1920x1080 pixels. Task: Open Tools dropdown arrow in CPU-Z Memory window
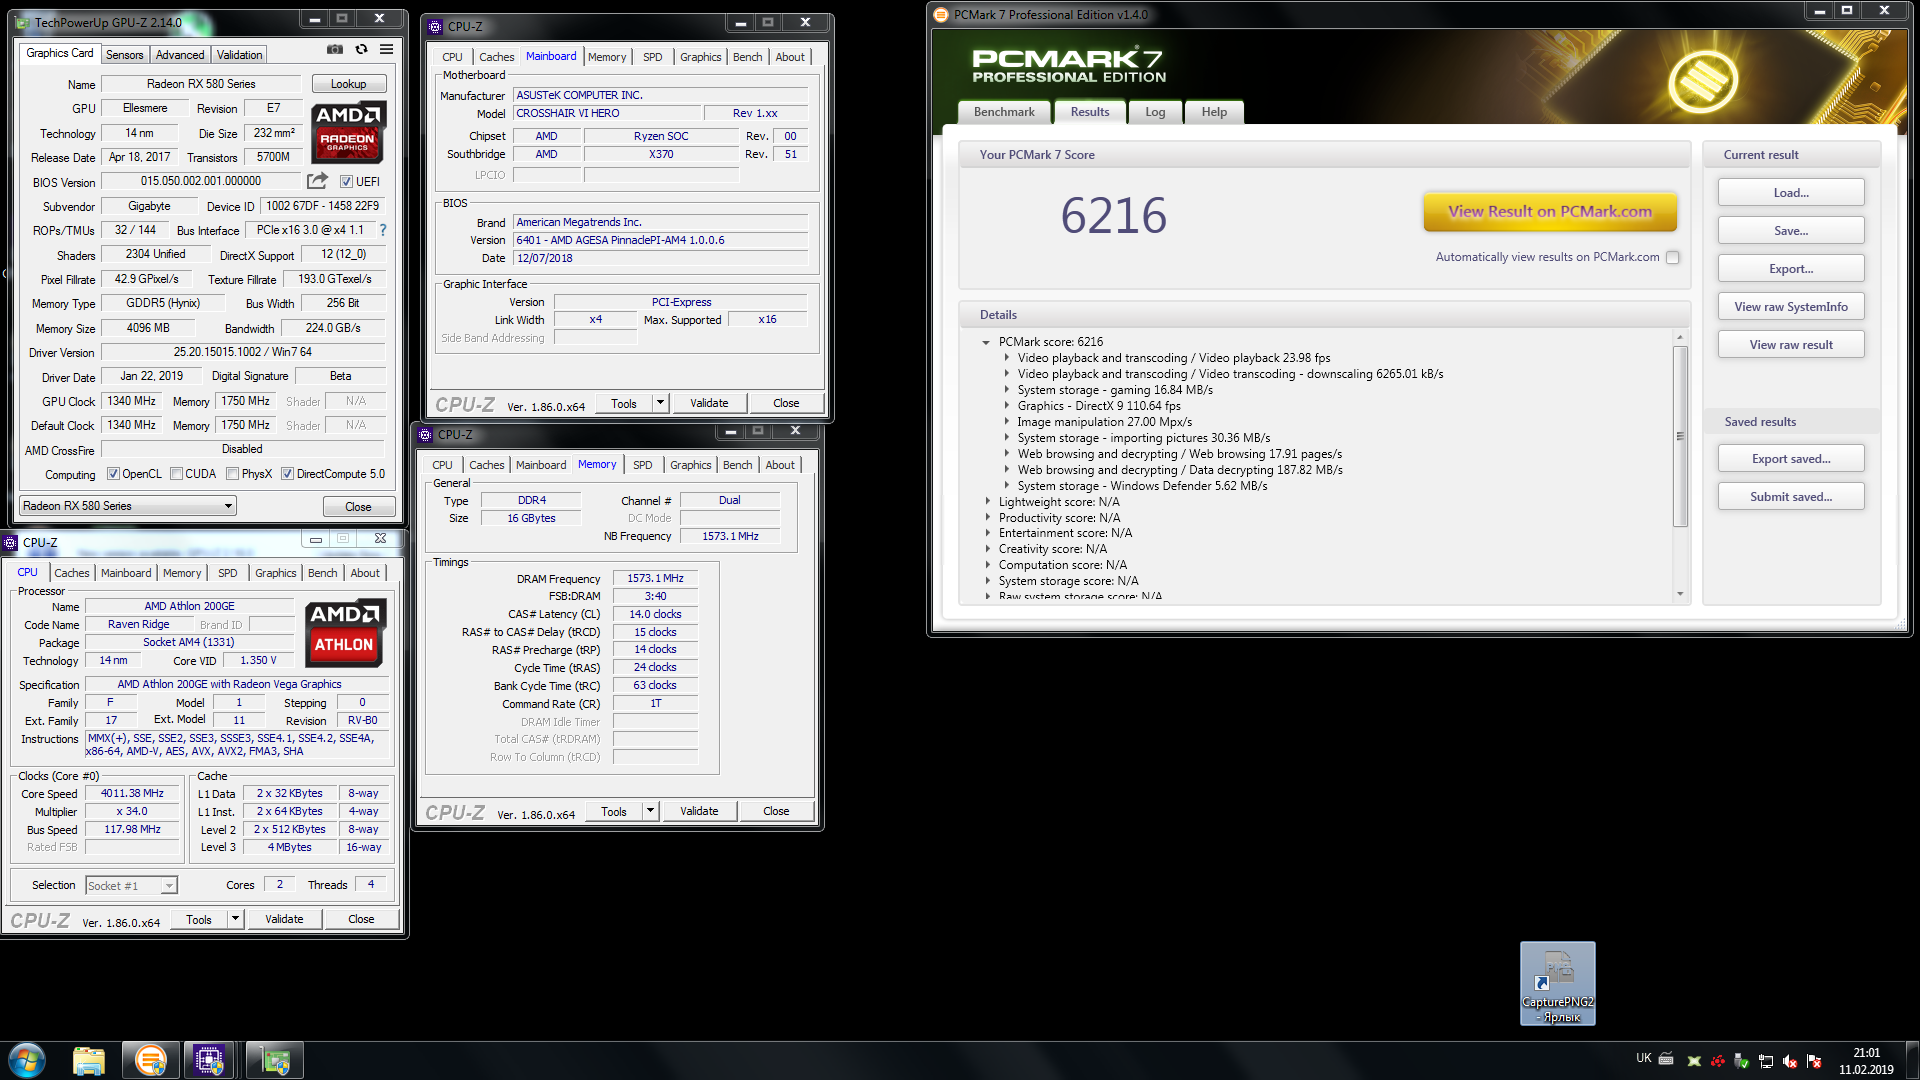650,811
